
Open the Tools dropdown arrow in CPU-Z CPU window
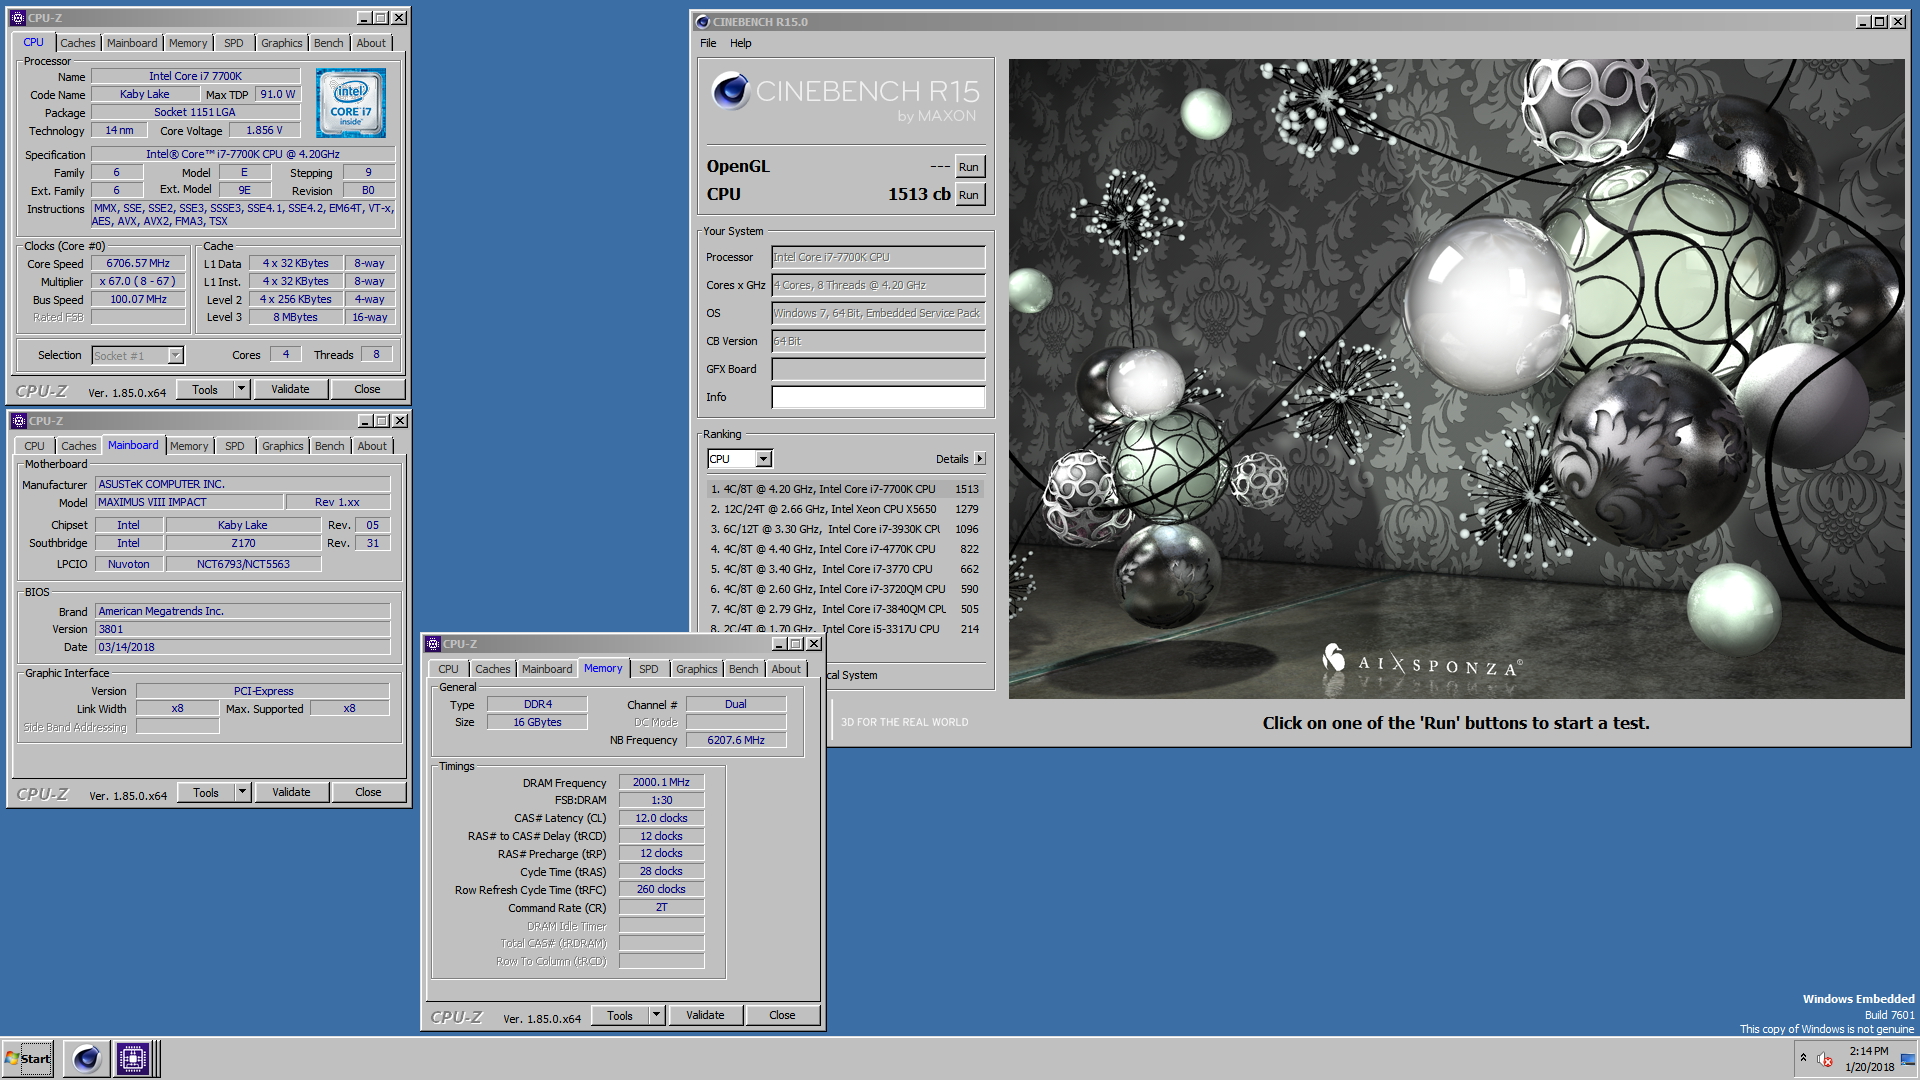pos(241,389)
